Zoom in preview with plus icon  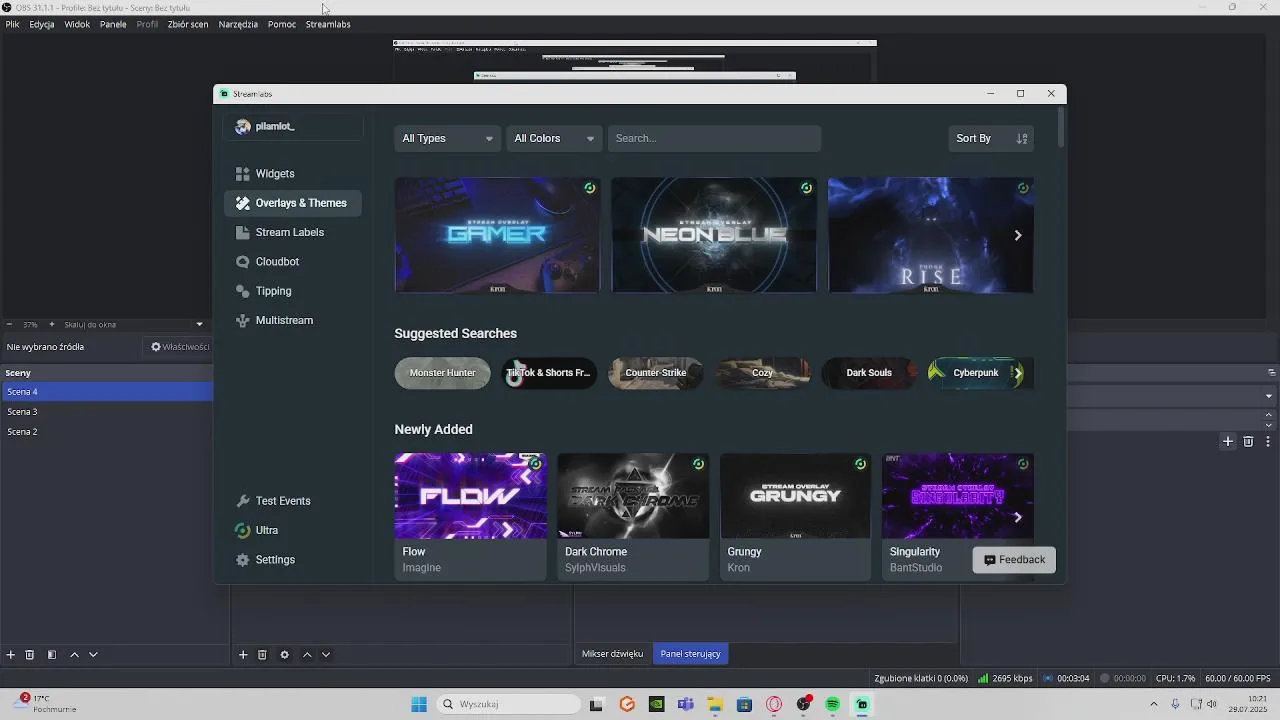click(52, 324)
